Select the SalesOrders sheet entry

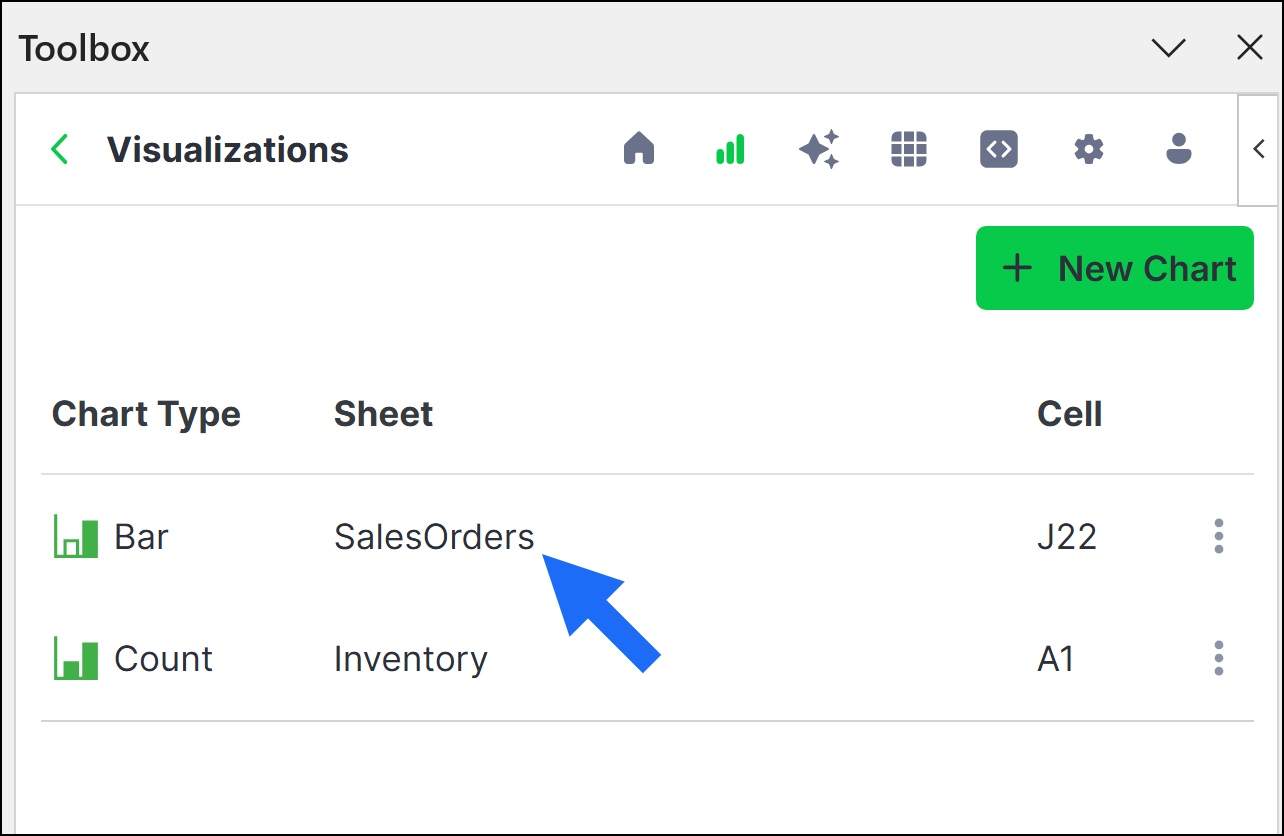(x=434, y=537)
